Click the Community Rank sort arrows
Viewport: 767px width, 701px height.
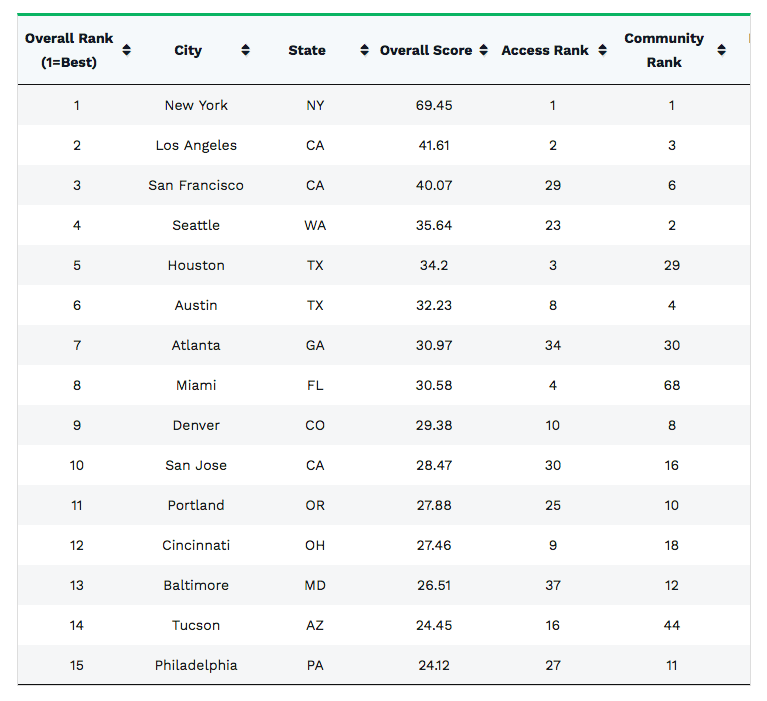[x=721, y=50]
